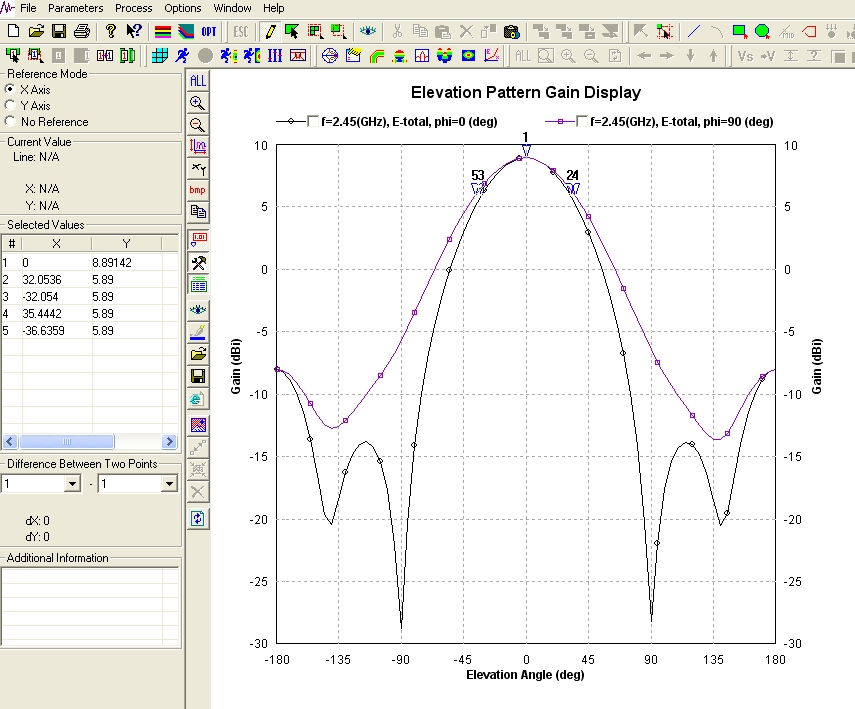Select the X Axis reference mode
This screenshot has width=855, height=709.
click(x=11, y=90)
